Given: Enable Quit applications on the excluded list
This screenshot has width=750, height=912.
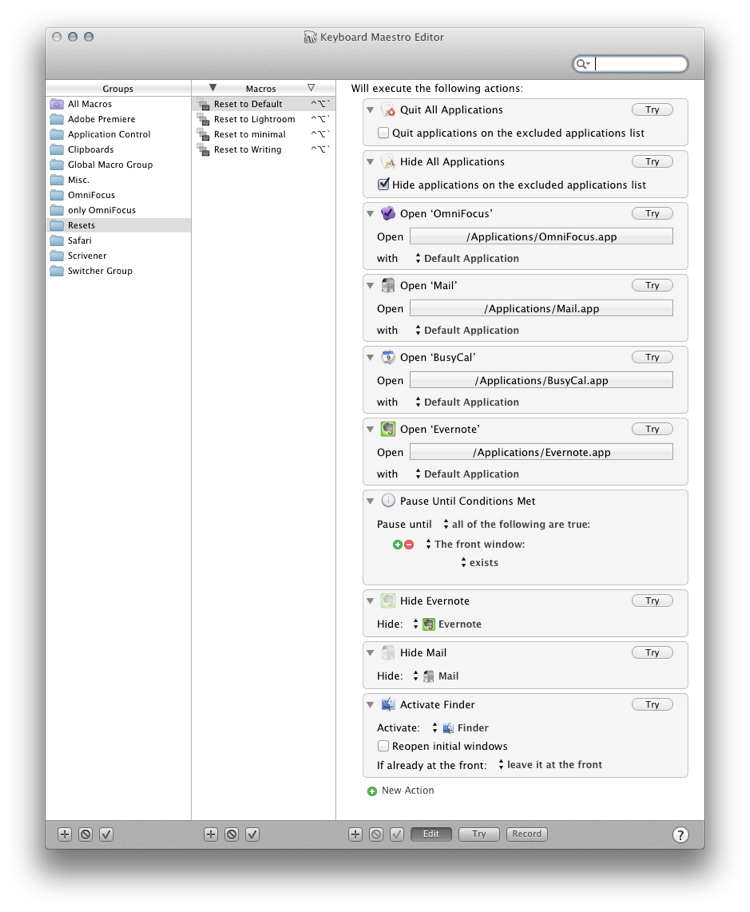Looking at the screenshot, I should pyautogui.click(x=383, y=133).
